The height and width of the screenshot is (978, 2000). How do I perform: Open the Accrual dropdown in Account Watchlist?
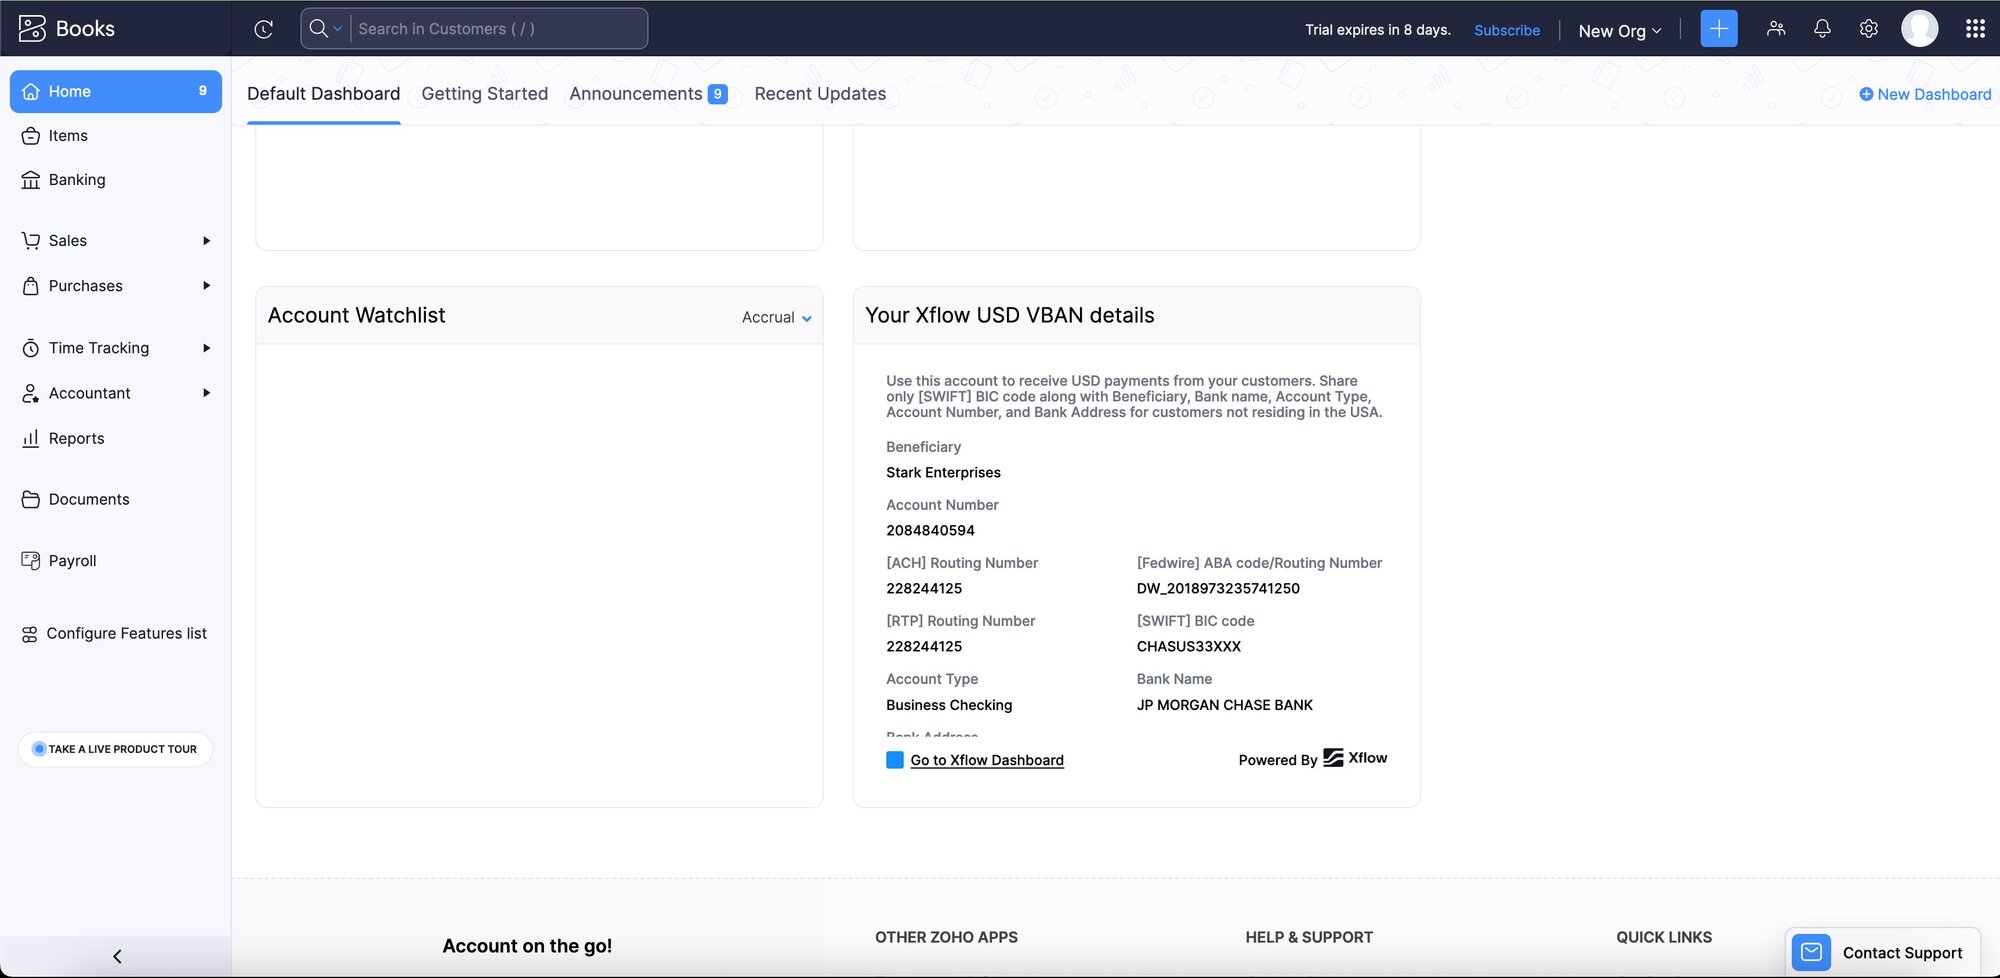[x=776, y=318]
